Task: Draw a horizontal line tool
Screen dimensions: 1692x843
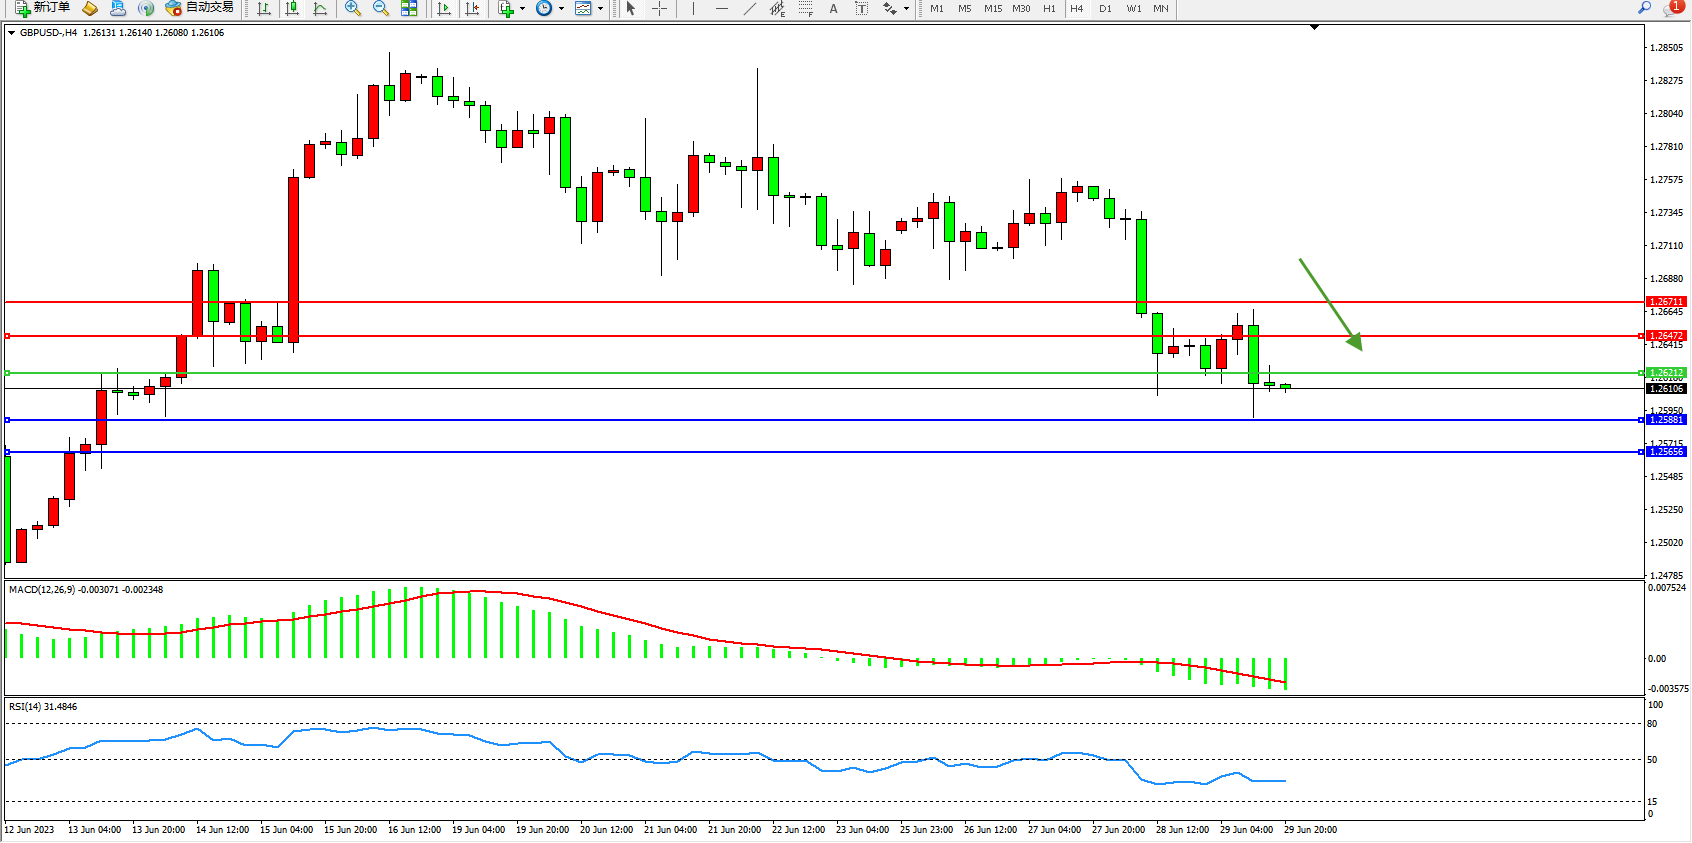Action: pos(721,8)
